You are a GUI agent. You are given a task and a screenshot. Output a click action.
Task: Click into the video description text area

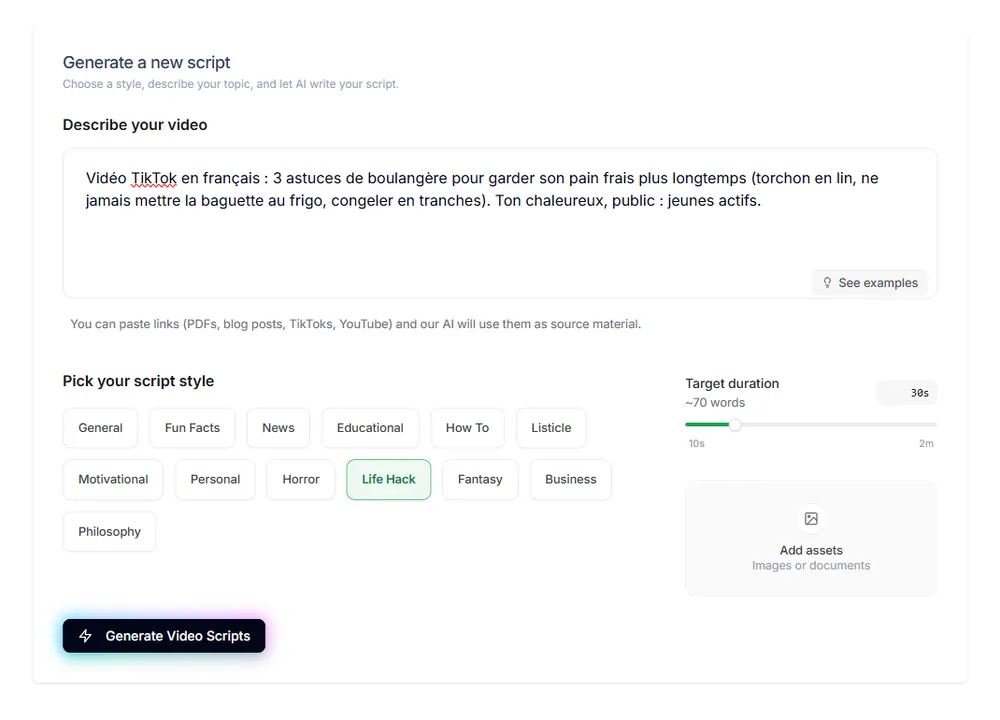(500, 223)
